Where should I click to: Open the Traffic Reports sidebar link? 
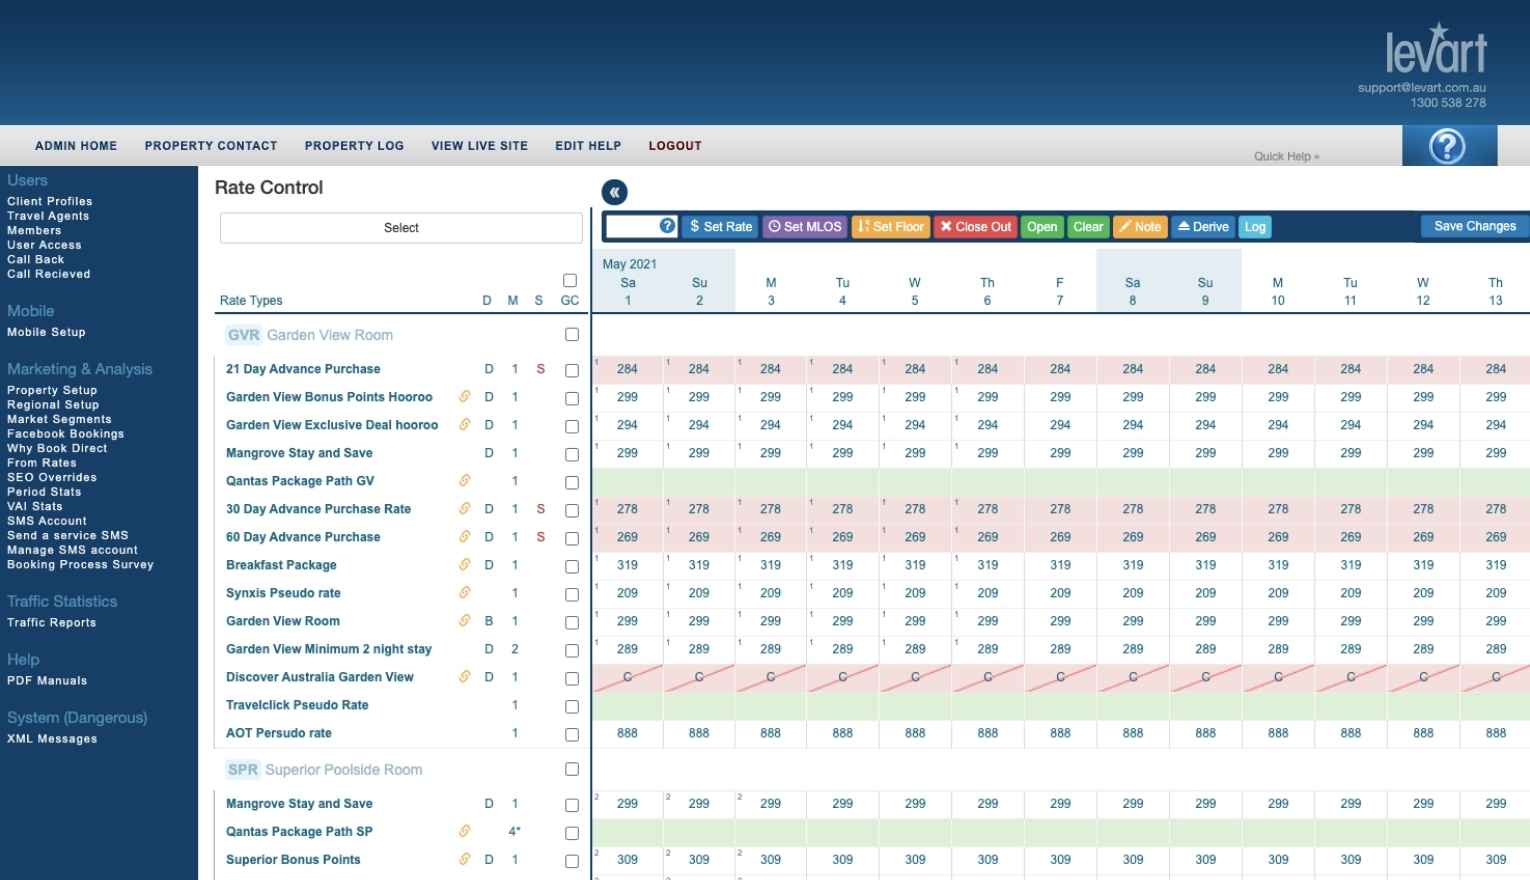52,623
